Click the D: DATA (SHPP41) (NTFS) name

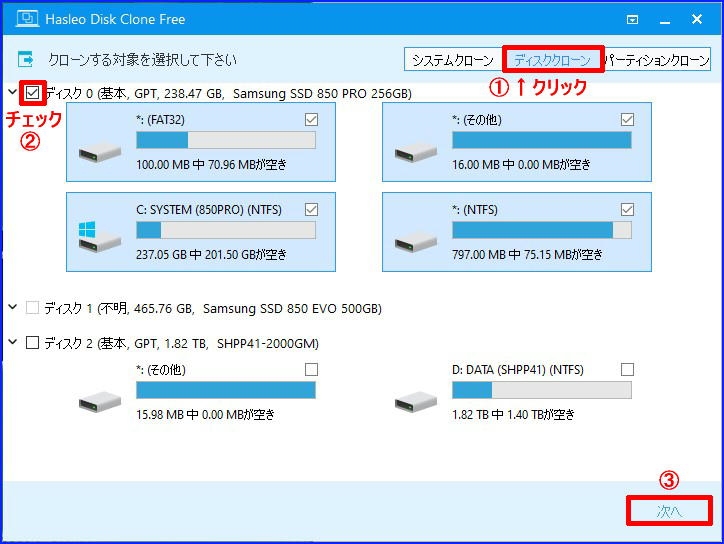(x=518, y=369)
